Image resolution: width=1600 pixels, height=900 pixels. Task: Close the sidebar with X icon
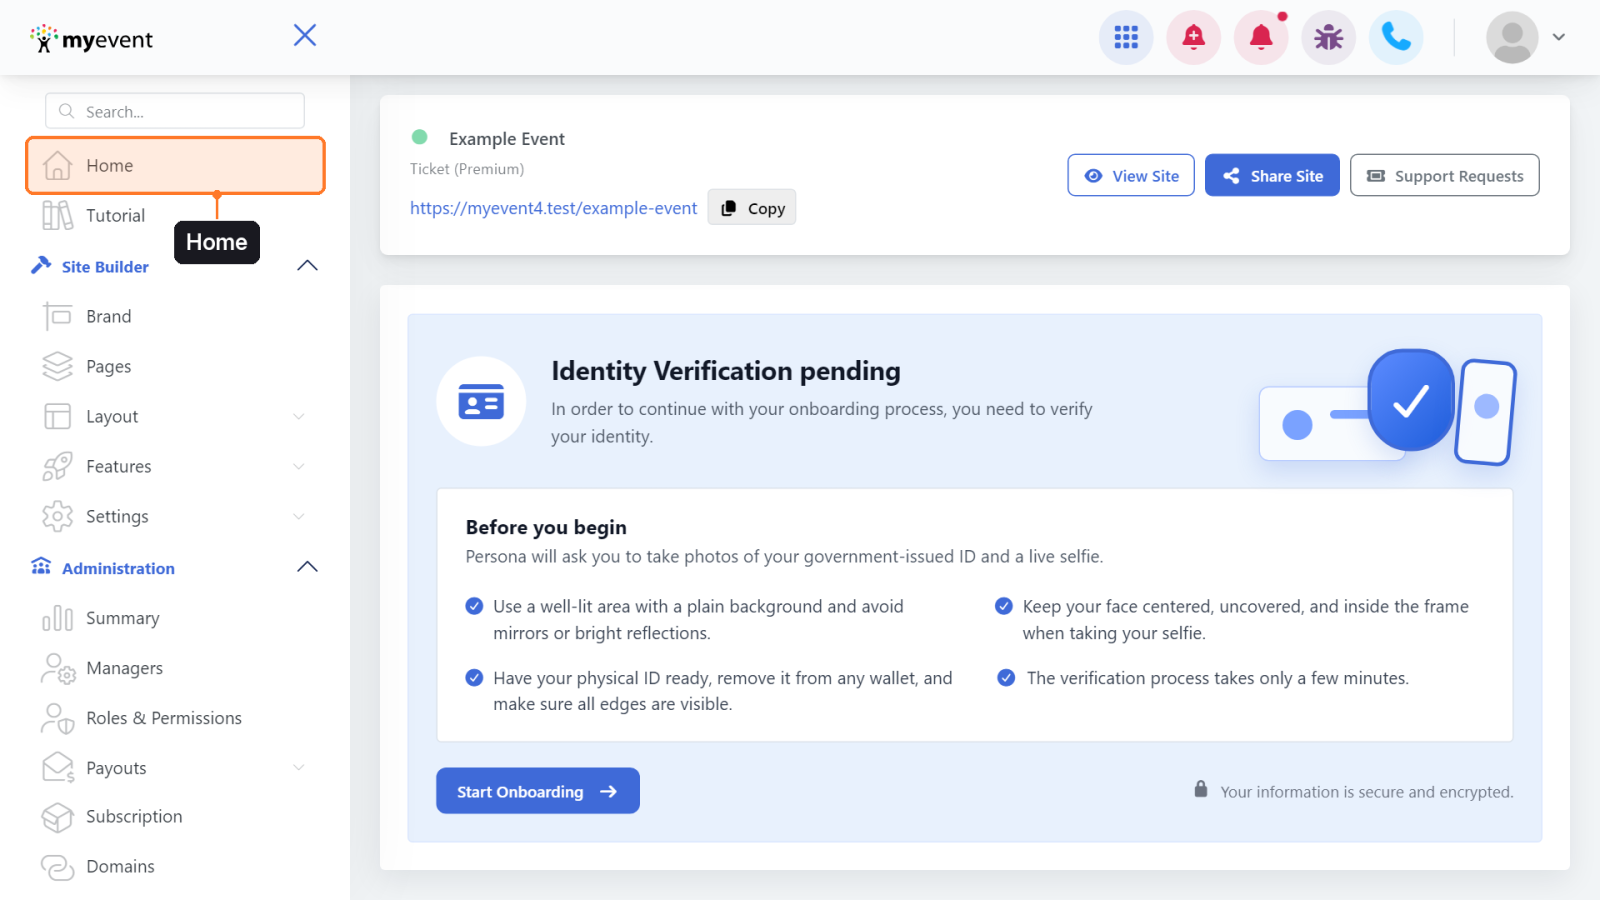coord(305,35)
